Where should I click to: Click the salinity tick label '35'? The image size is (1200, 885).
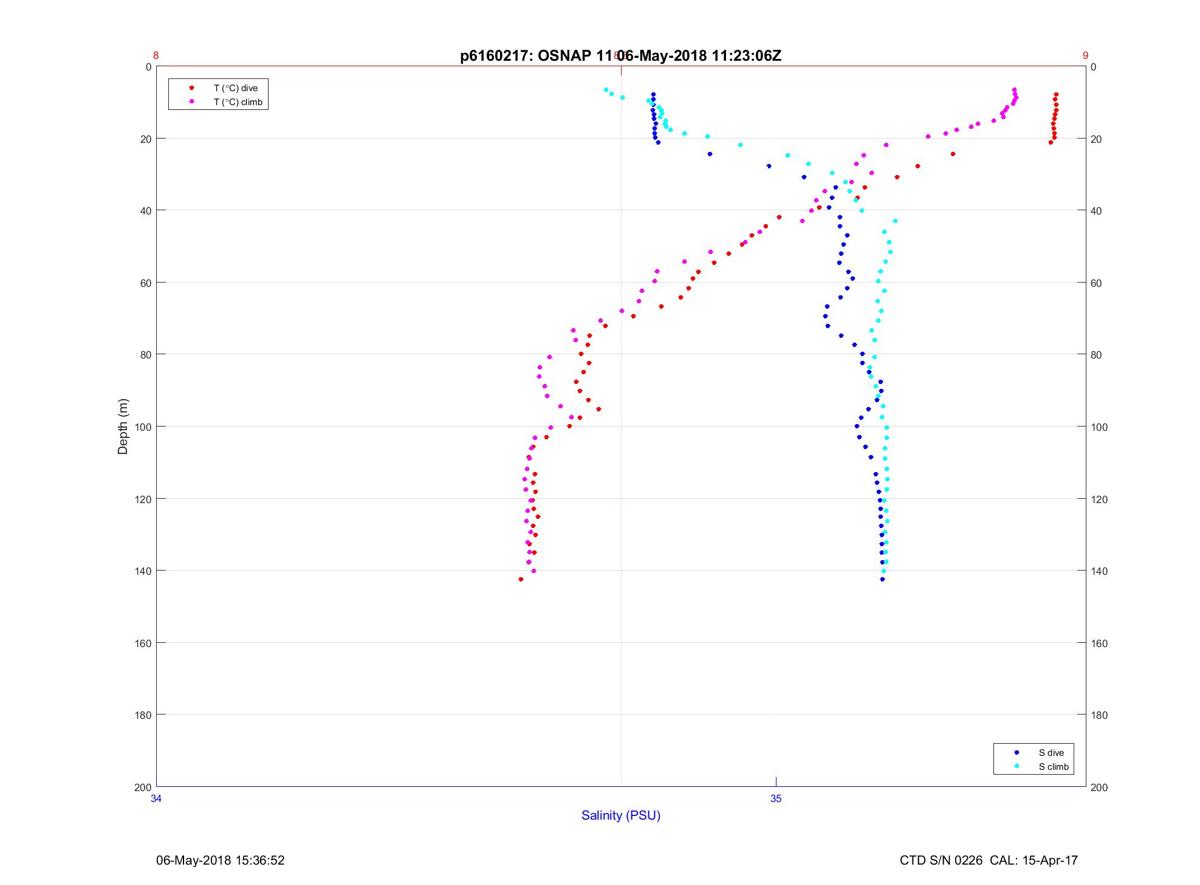[x=776, y=798]
